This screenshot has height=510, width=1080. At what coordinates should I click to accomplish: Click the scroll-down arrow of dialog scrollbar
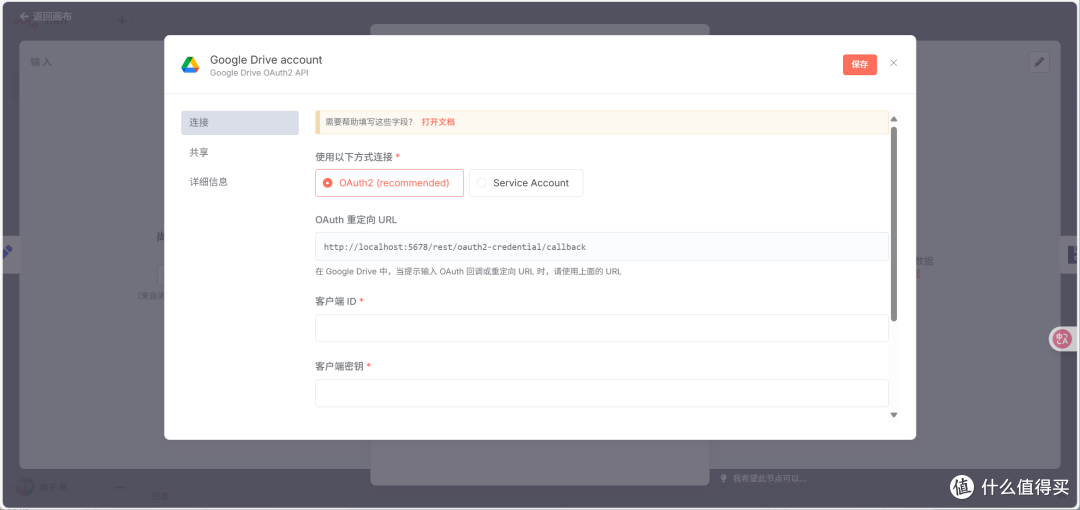tap(894, 415)
